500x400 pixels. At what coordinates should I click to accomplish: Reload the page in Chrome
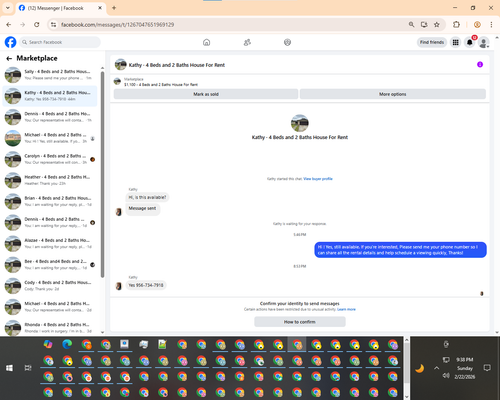click(x=37, y=25)
